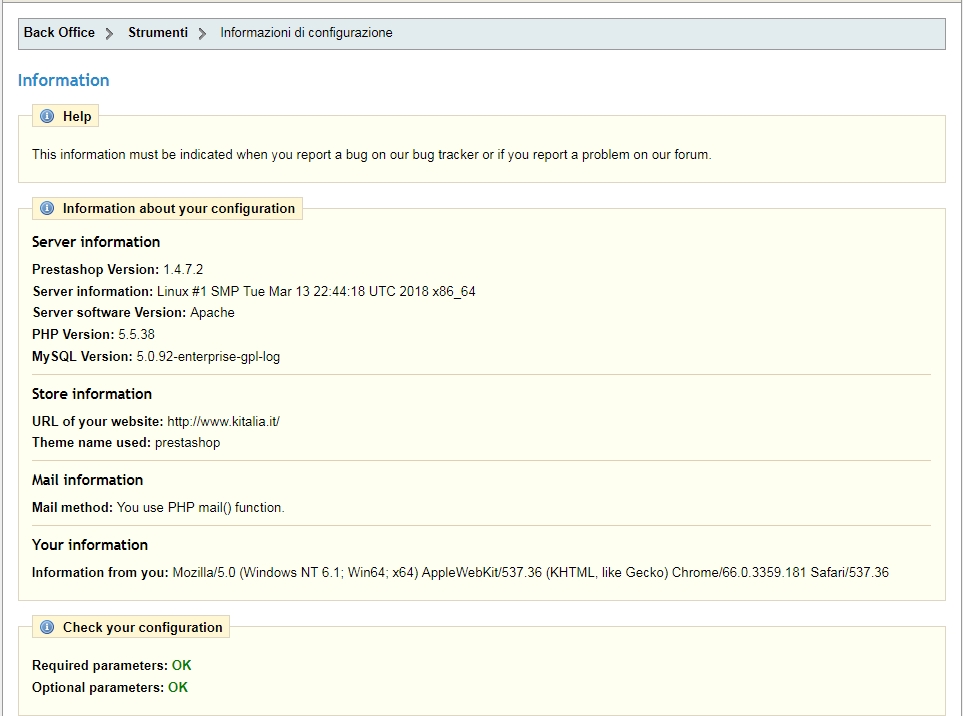The image size is (963, 716).
Task: Select MySQL version 5.0.92-enterprise-gpl-log
Action: (208, 357)
